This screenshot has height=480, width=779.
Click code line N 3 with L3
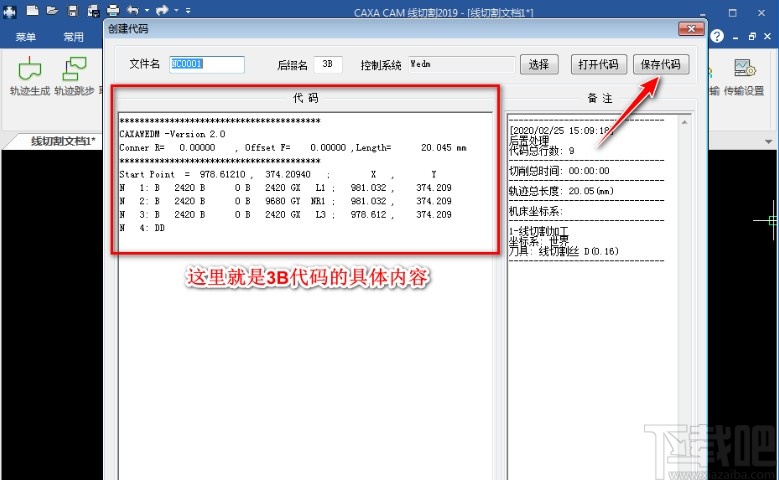[286, 215]
